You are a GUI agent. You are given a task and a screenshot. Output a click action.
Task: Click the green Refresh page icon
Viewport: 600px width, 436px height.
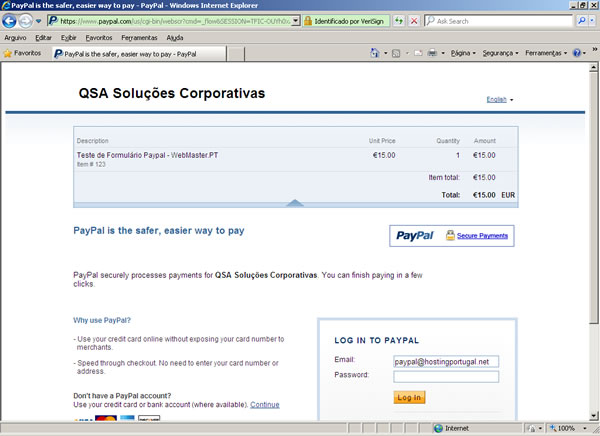pos(399,21)
